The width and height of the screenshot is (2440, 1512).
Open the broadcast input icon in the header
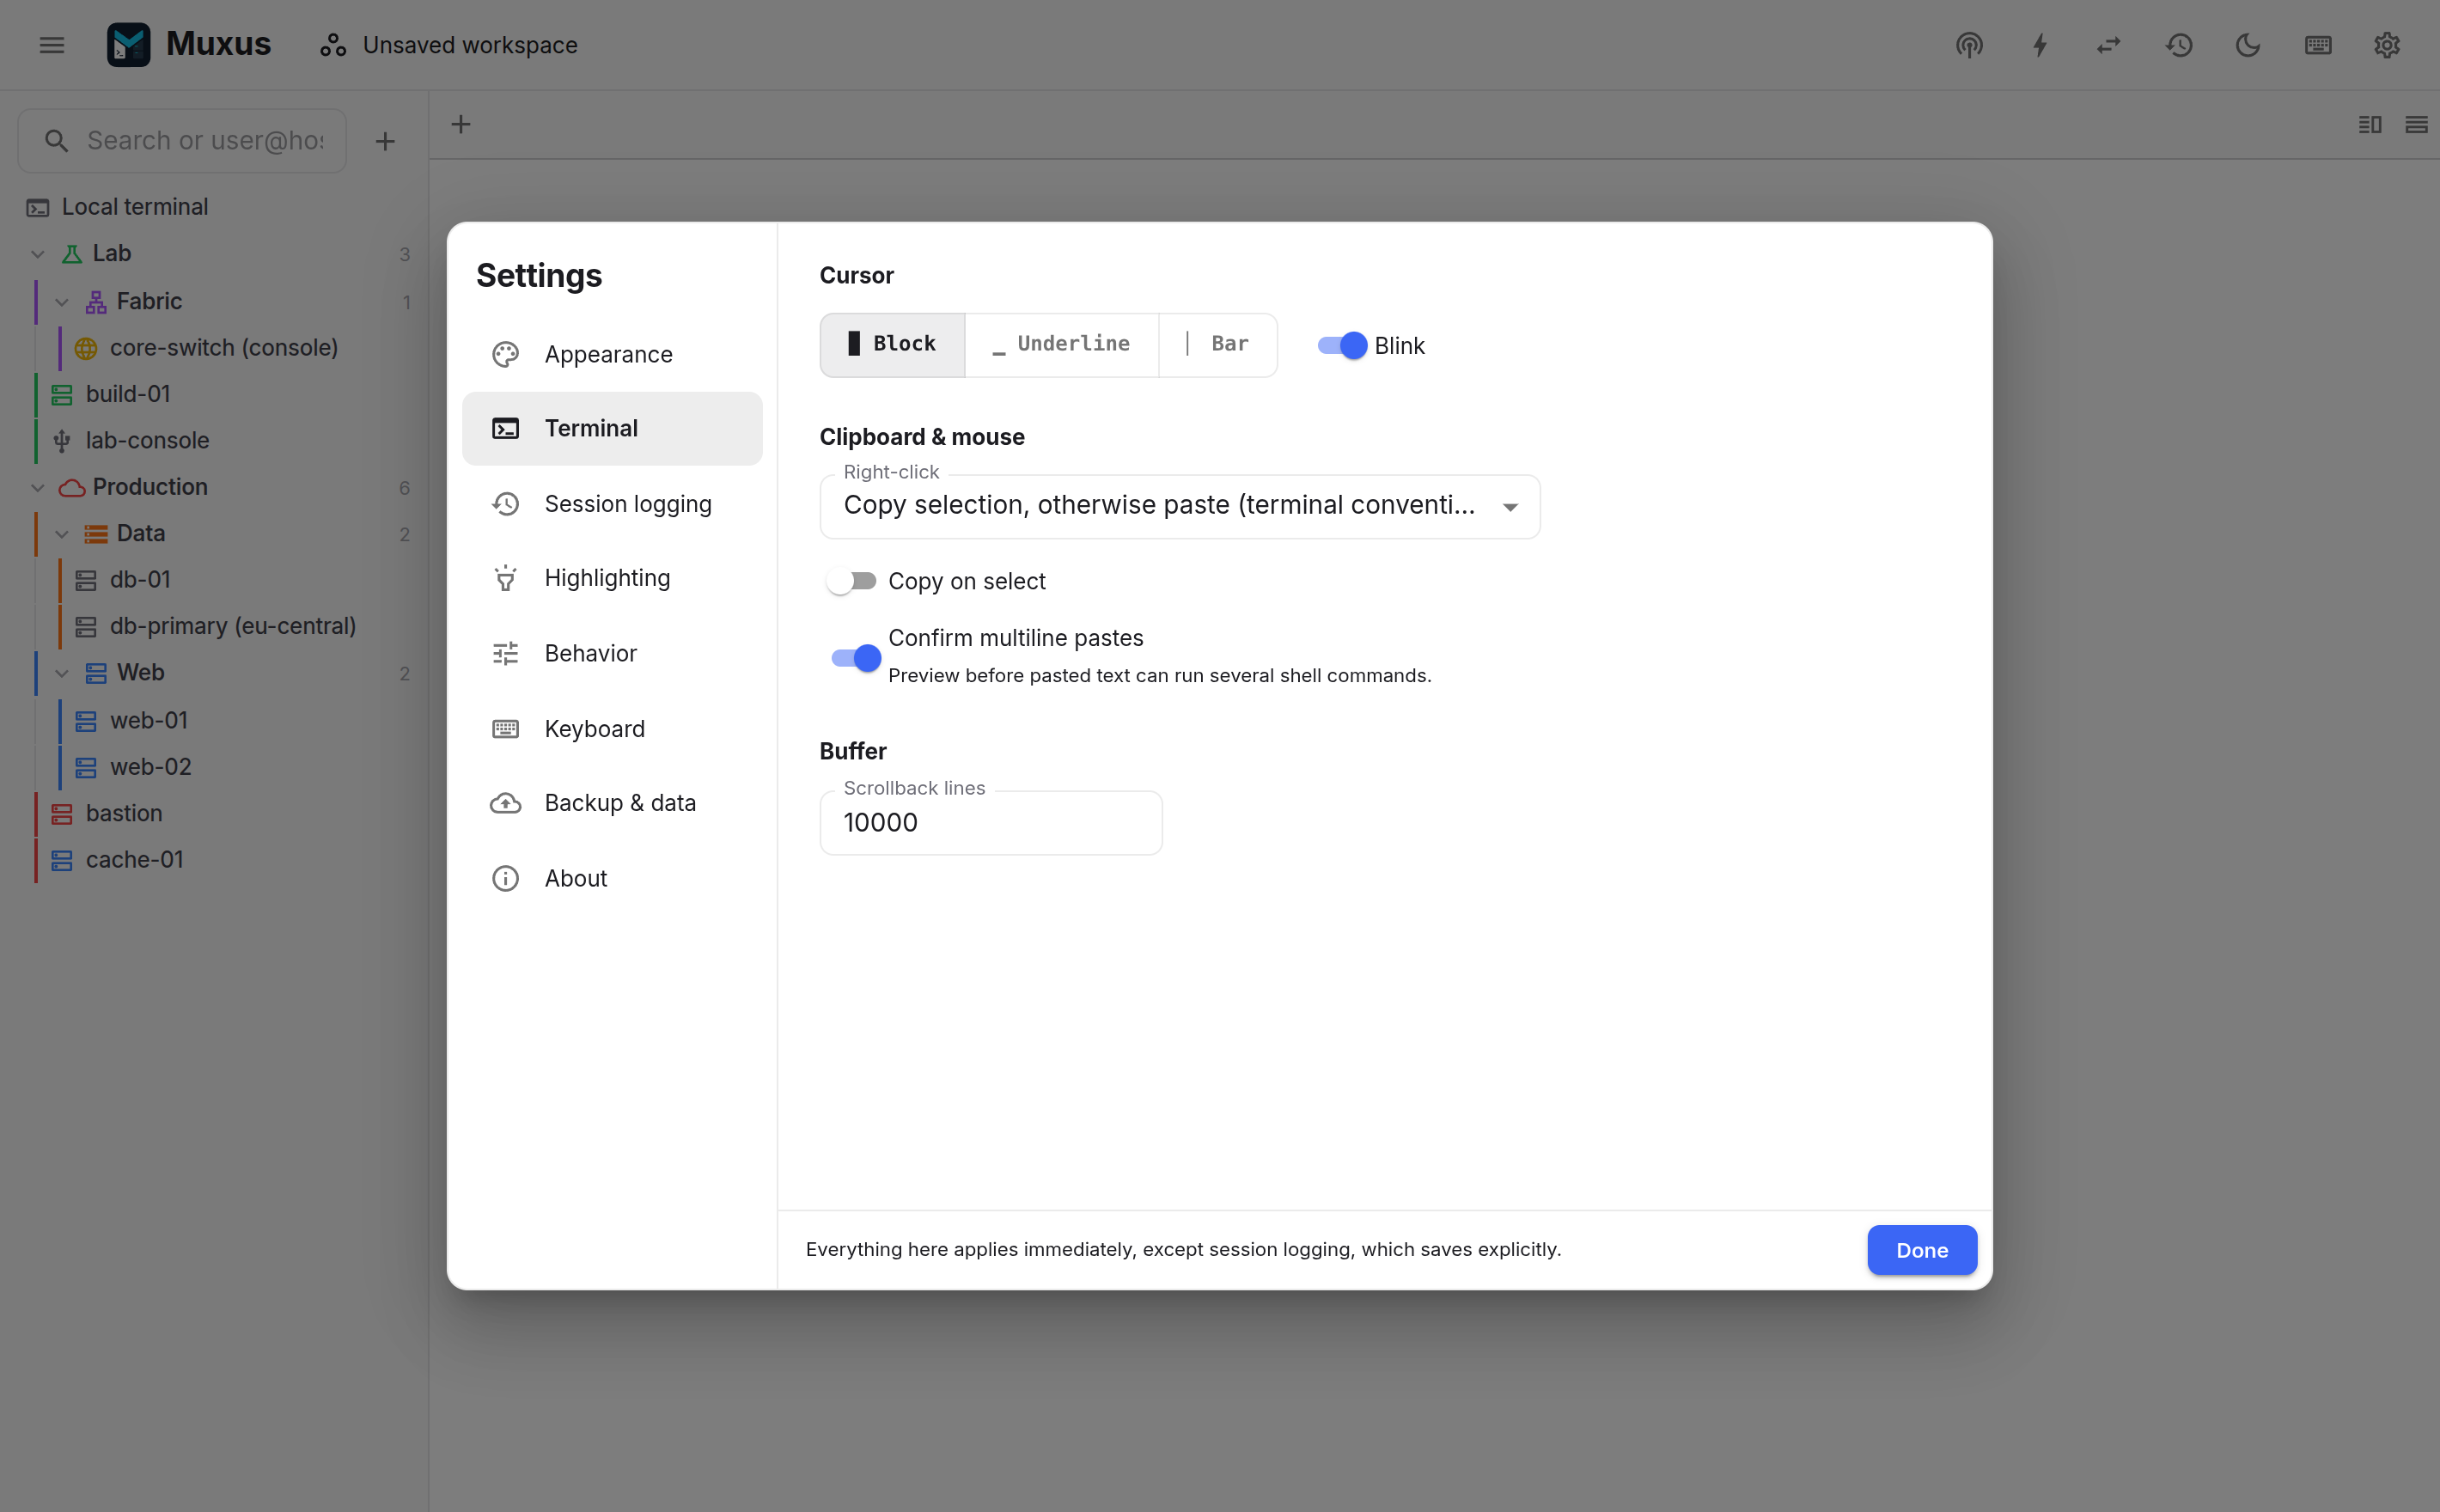(1969, 45)
